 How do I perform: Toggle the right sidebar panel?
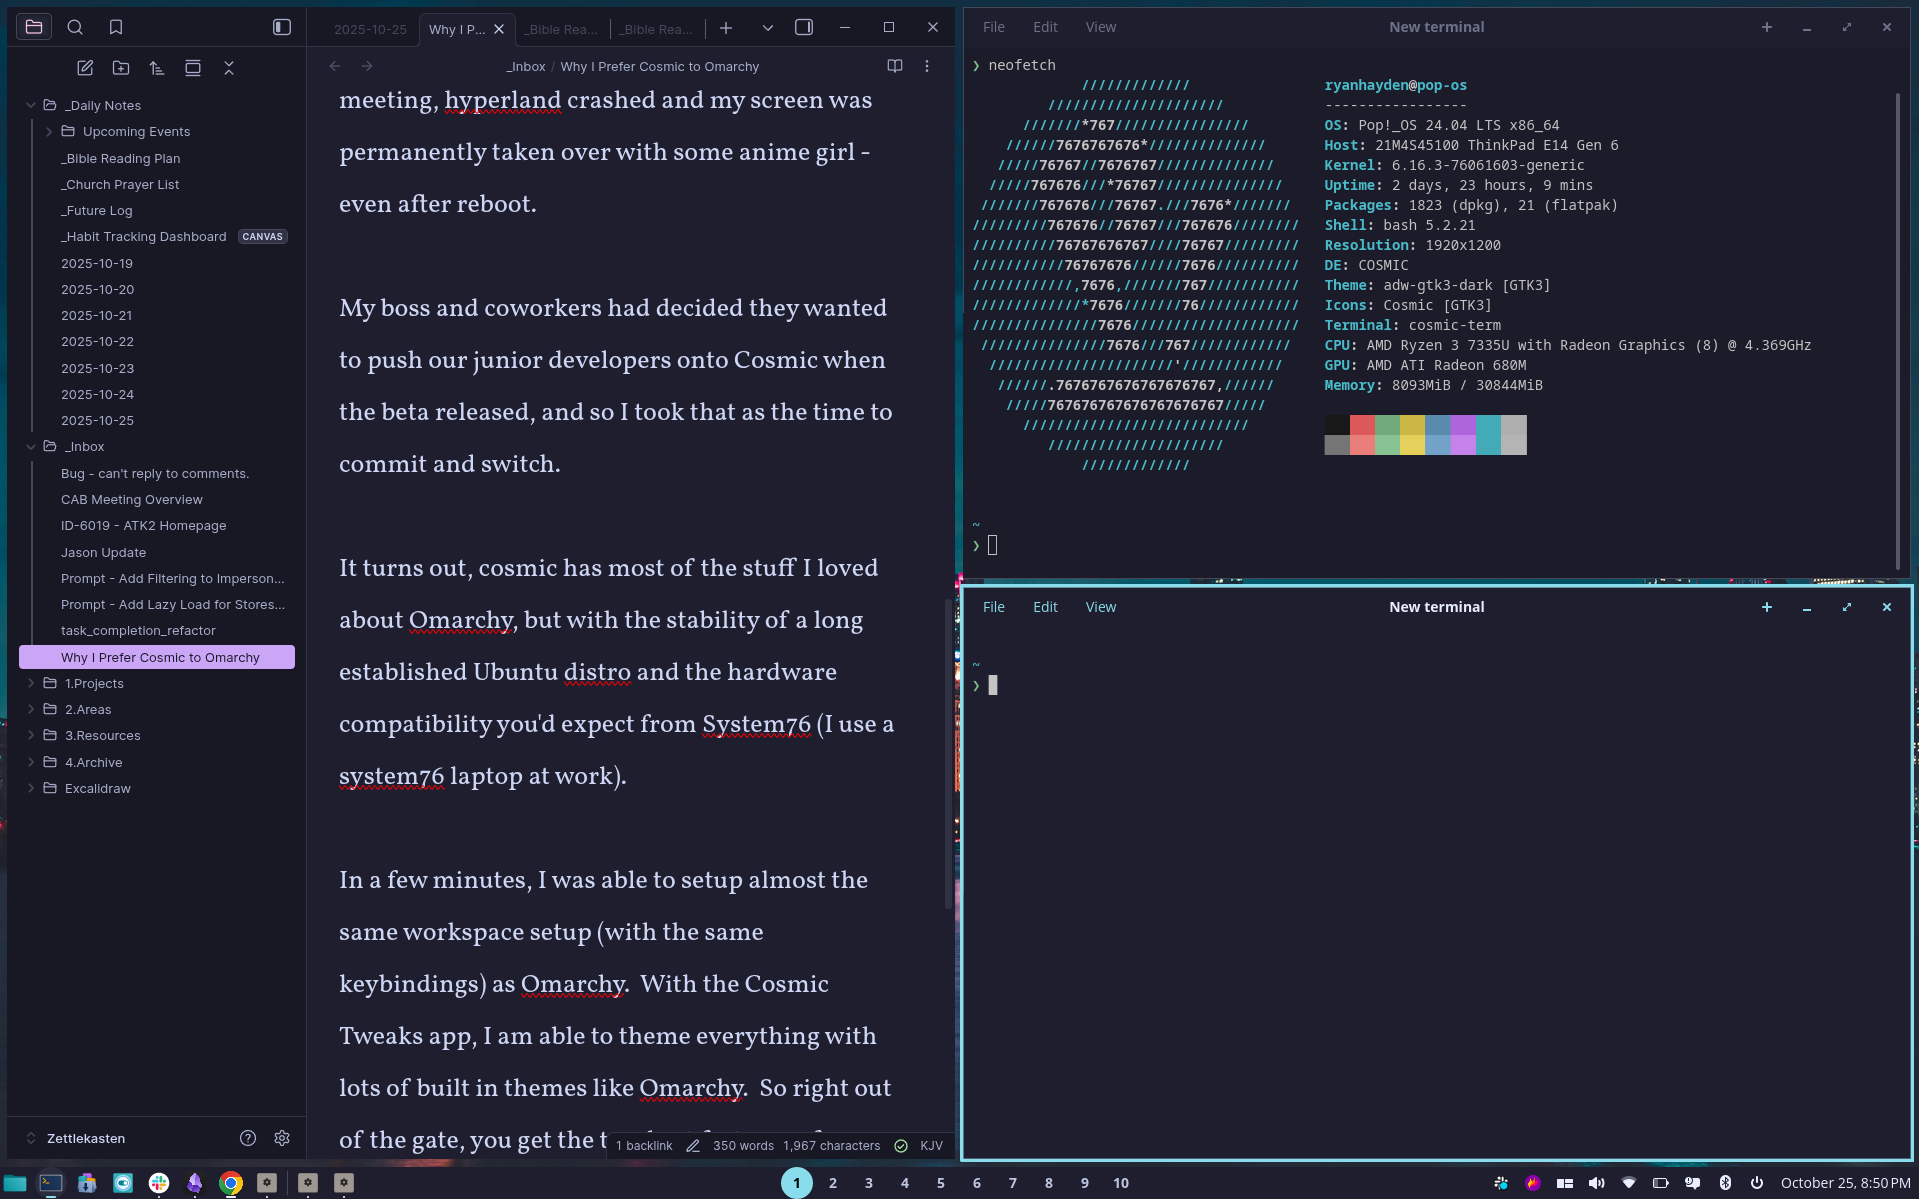(x=804, y=27)
